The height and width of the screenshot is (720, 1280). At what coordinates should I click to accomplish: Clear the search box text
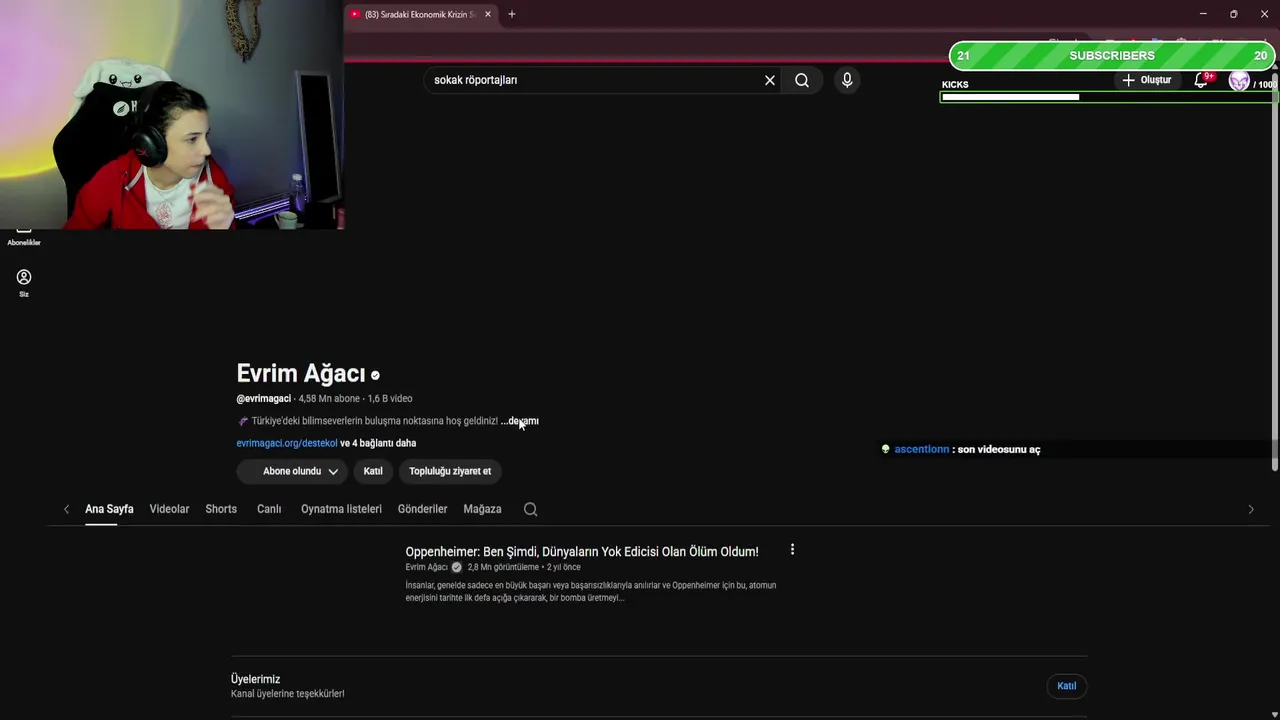[x=770, y=80]
